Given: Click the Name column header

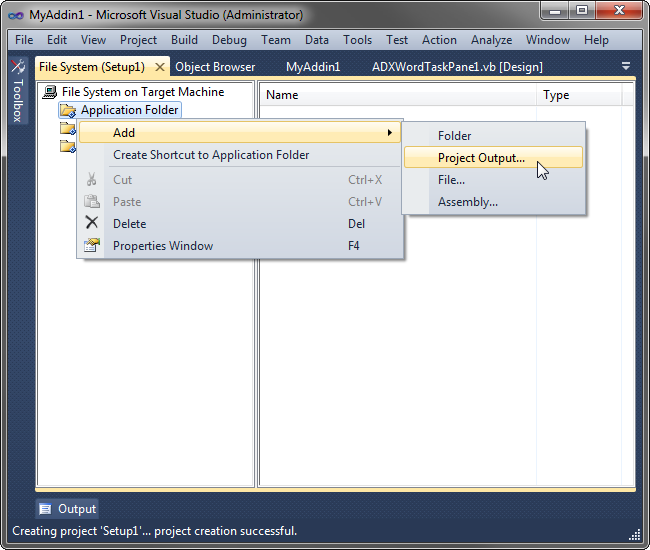Looking at the screenshot, I should click(398, 95).
